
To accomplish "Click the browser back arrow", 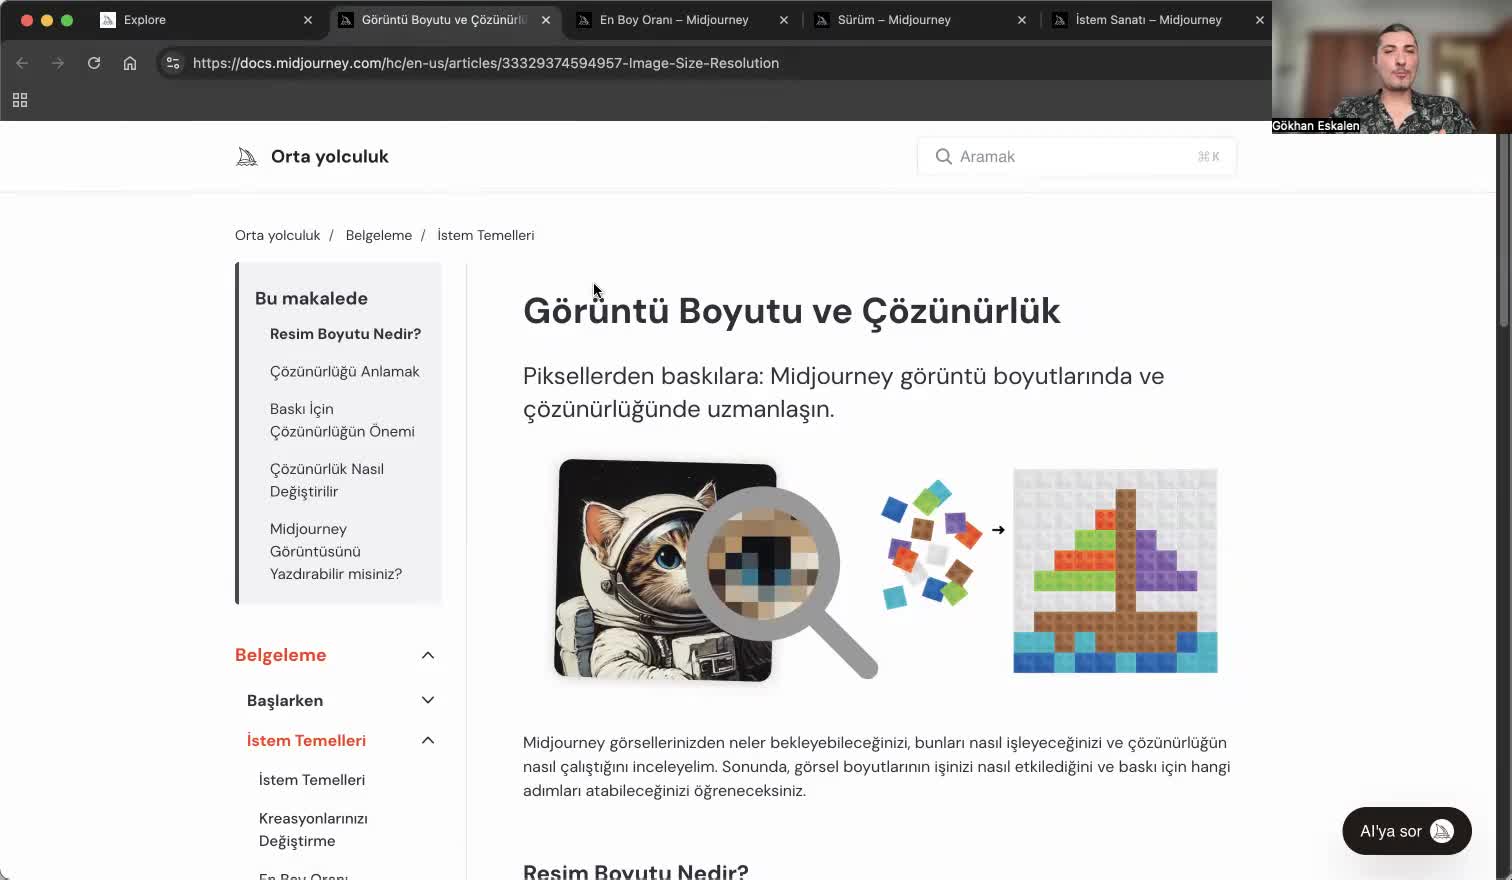I will pos(22,63).
